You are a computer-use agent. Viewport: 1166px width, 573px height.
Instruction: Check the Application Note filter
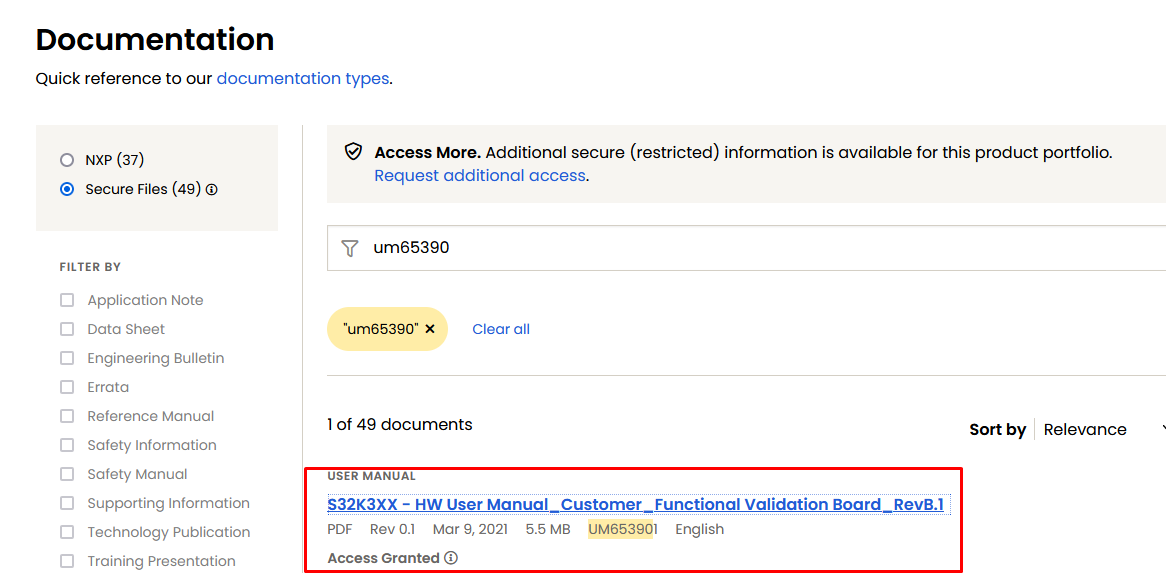[x=67, y=300]
